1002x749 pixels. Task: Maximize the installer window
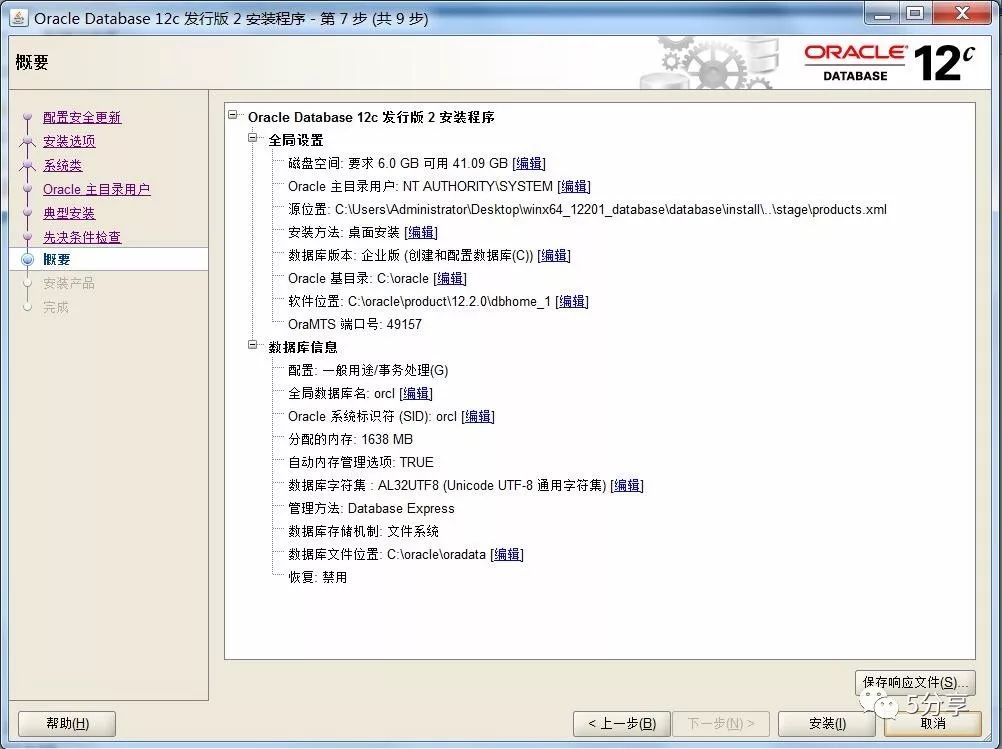[x=916, y=13]
